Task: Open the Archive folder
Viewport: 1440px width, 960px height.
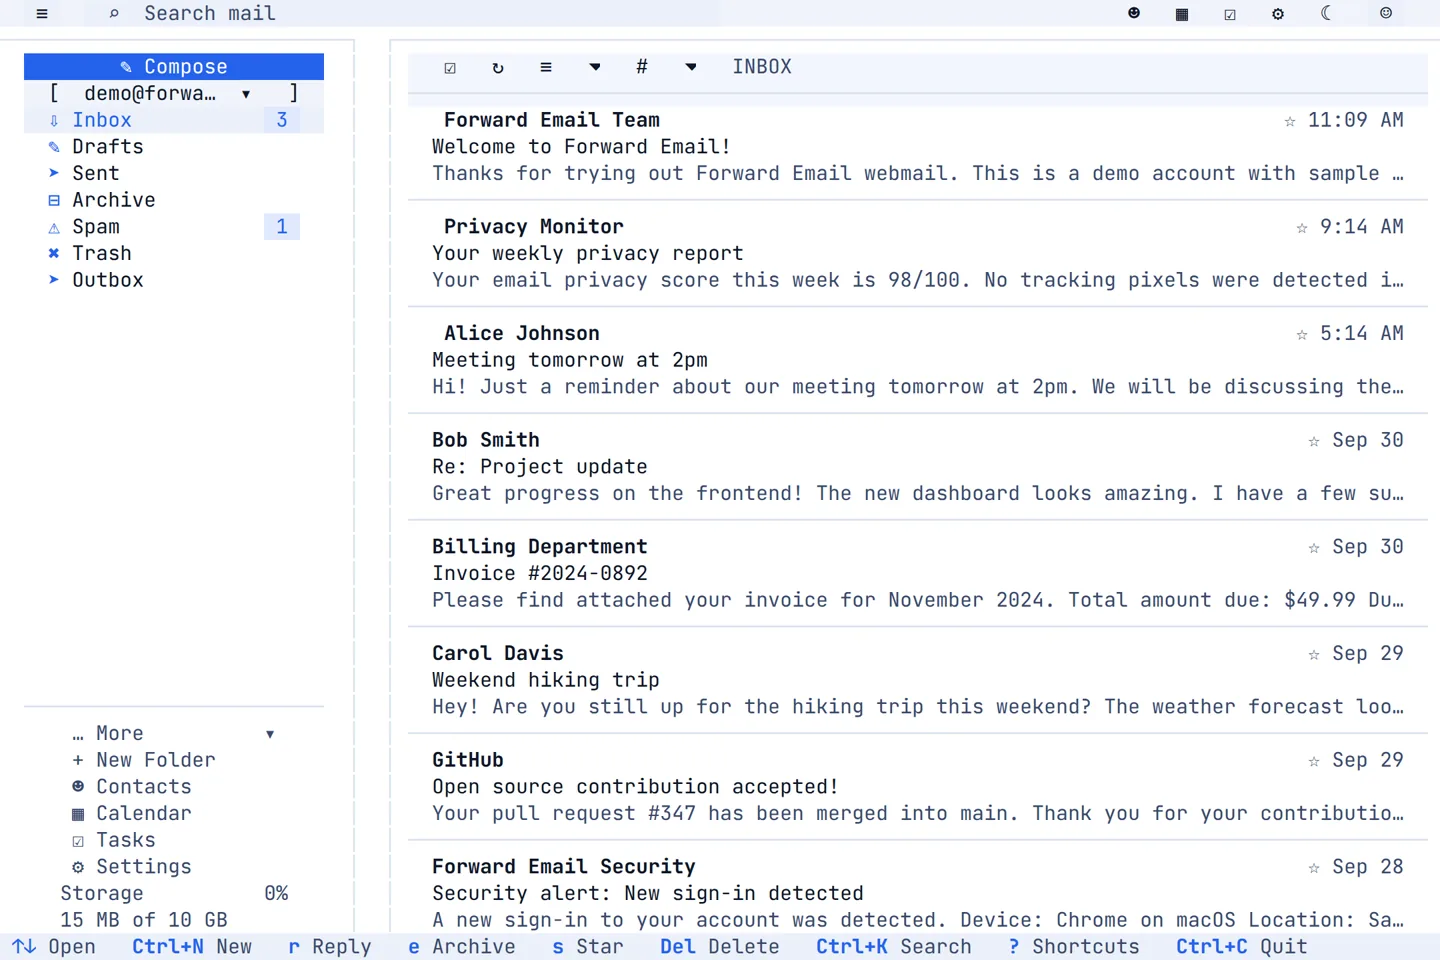Action: point(174,200)
